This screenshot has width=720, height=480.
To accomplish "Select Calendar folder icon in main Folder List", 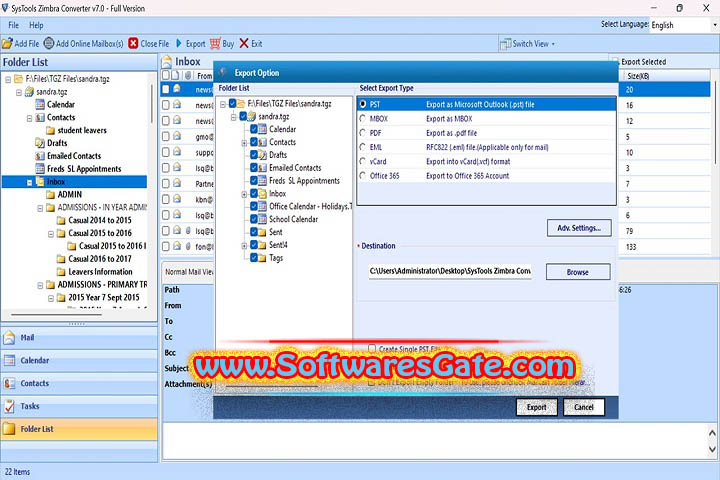I will (40, 104).
